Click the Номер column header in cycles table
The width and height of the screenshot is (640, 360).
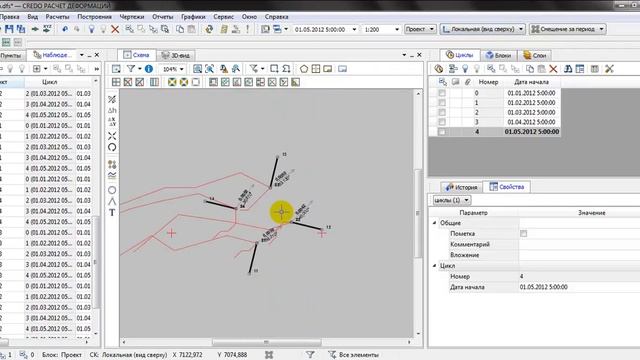[x=488, y=82]
